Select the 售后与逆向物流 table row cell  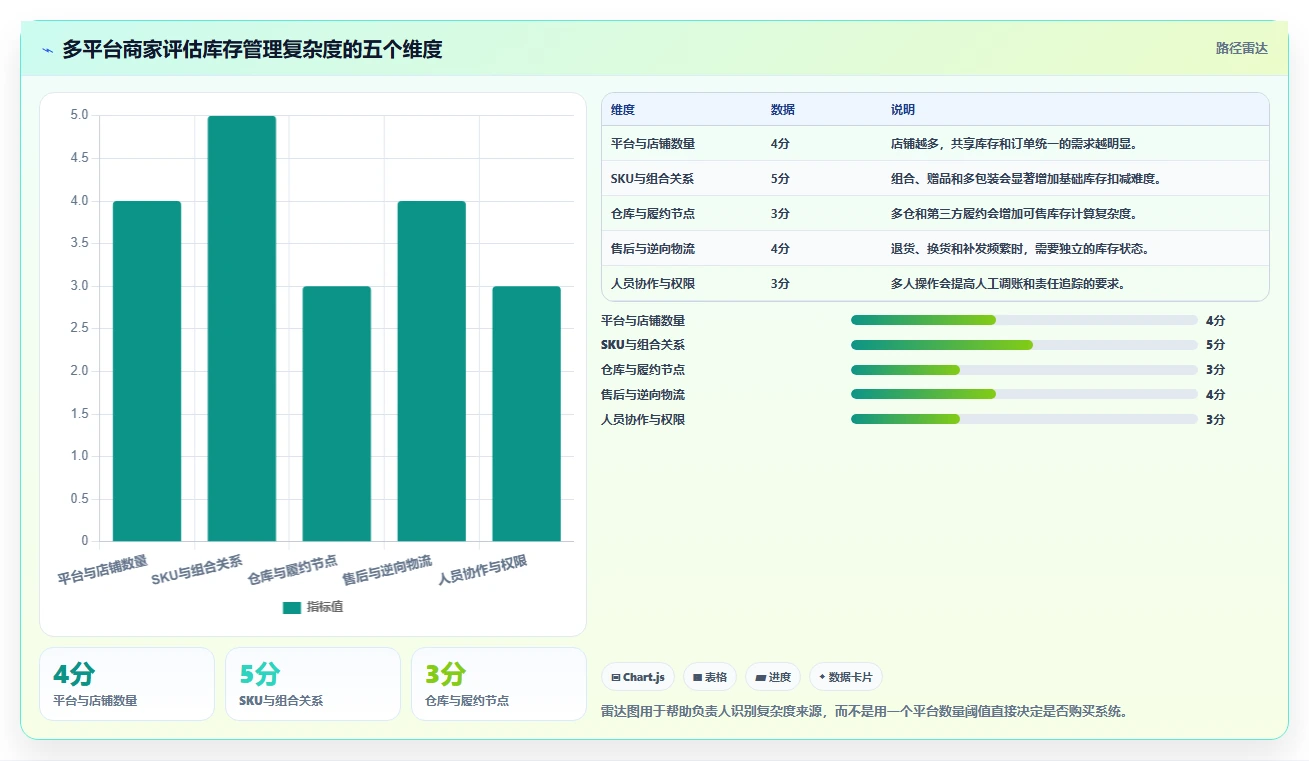(x=653, y=249)
